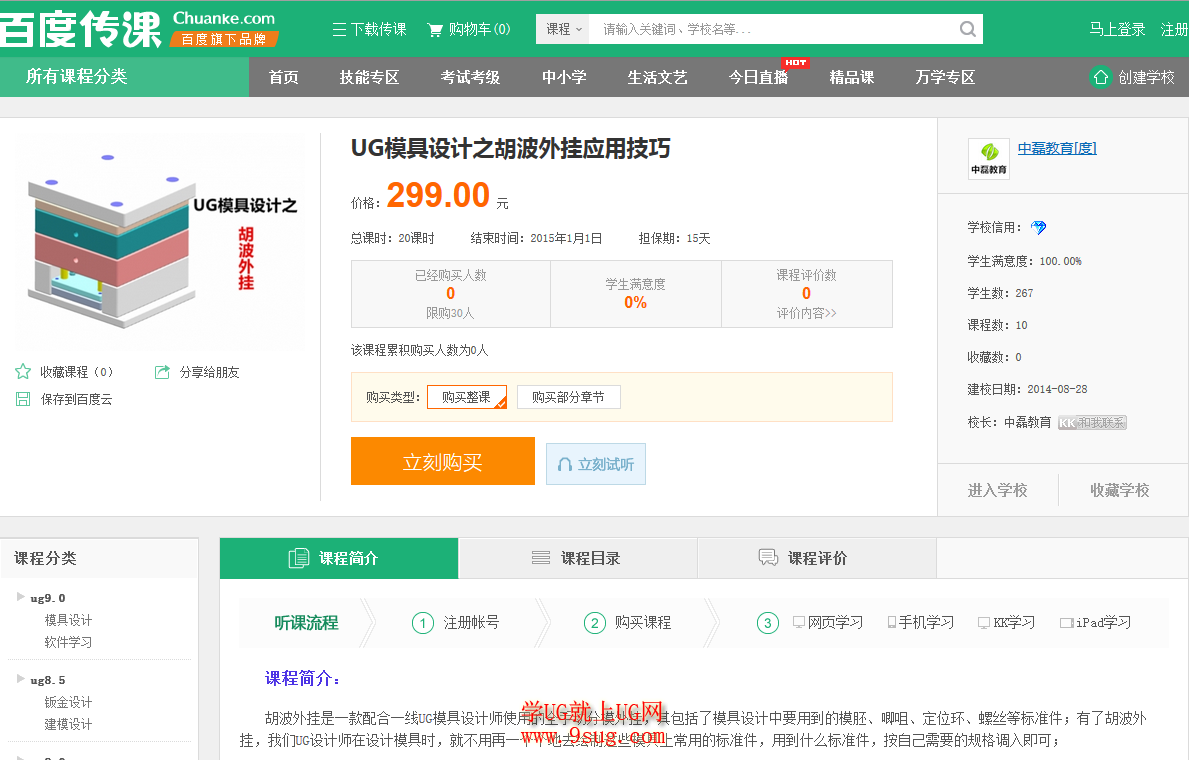Viewport: 1189px width, 760px height.
Task: Open 万学专区 navigation item
Action: tap(945, 77)
